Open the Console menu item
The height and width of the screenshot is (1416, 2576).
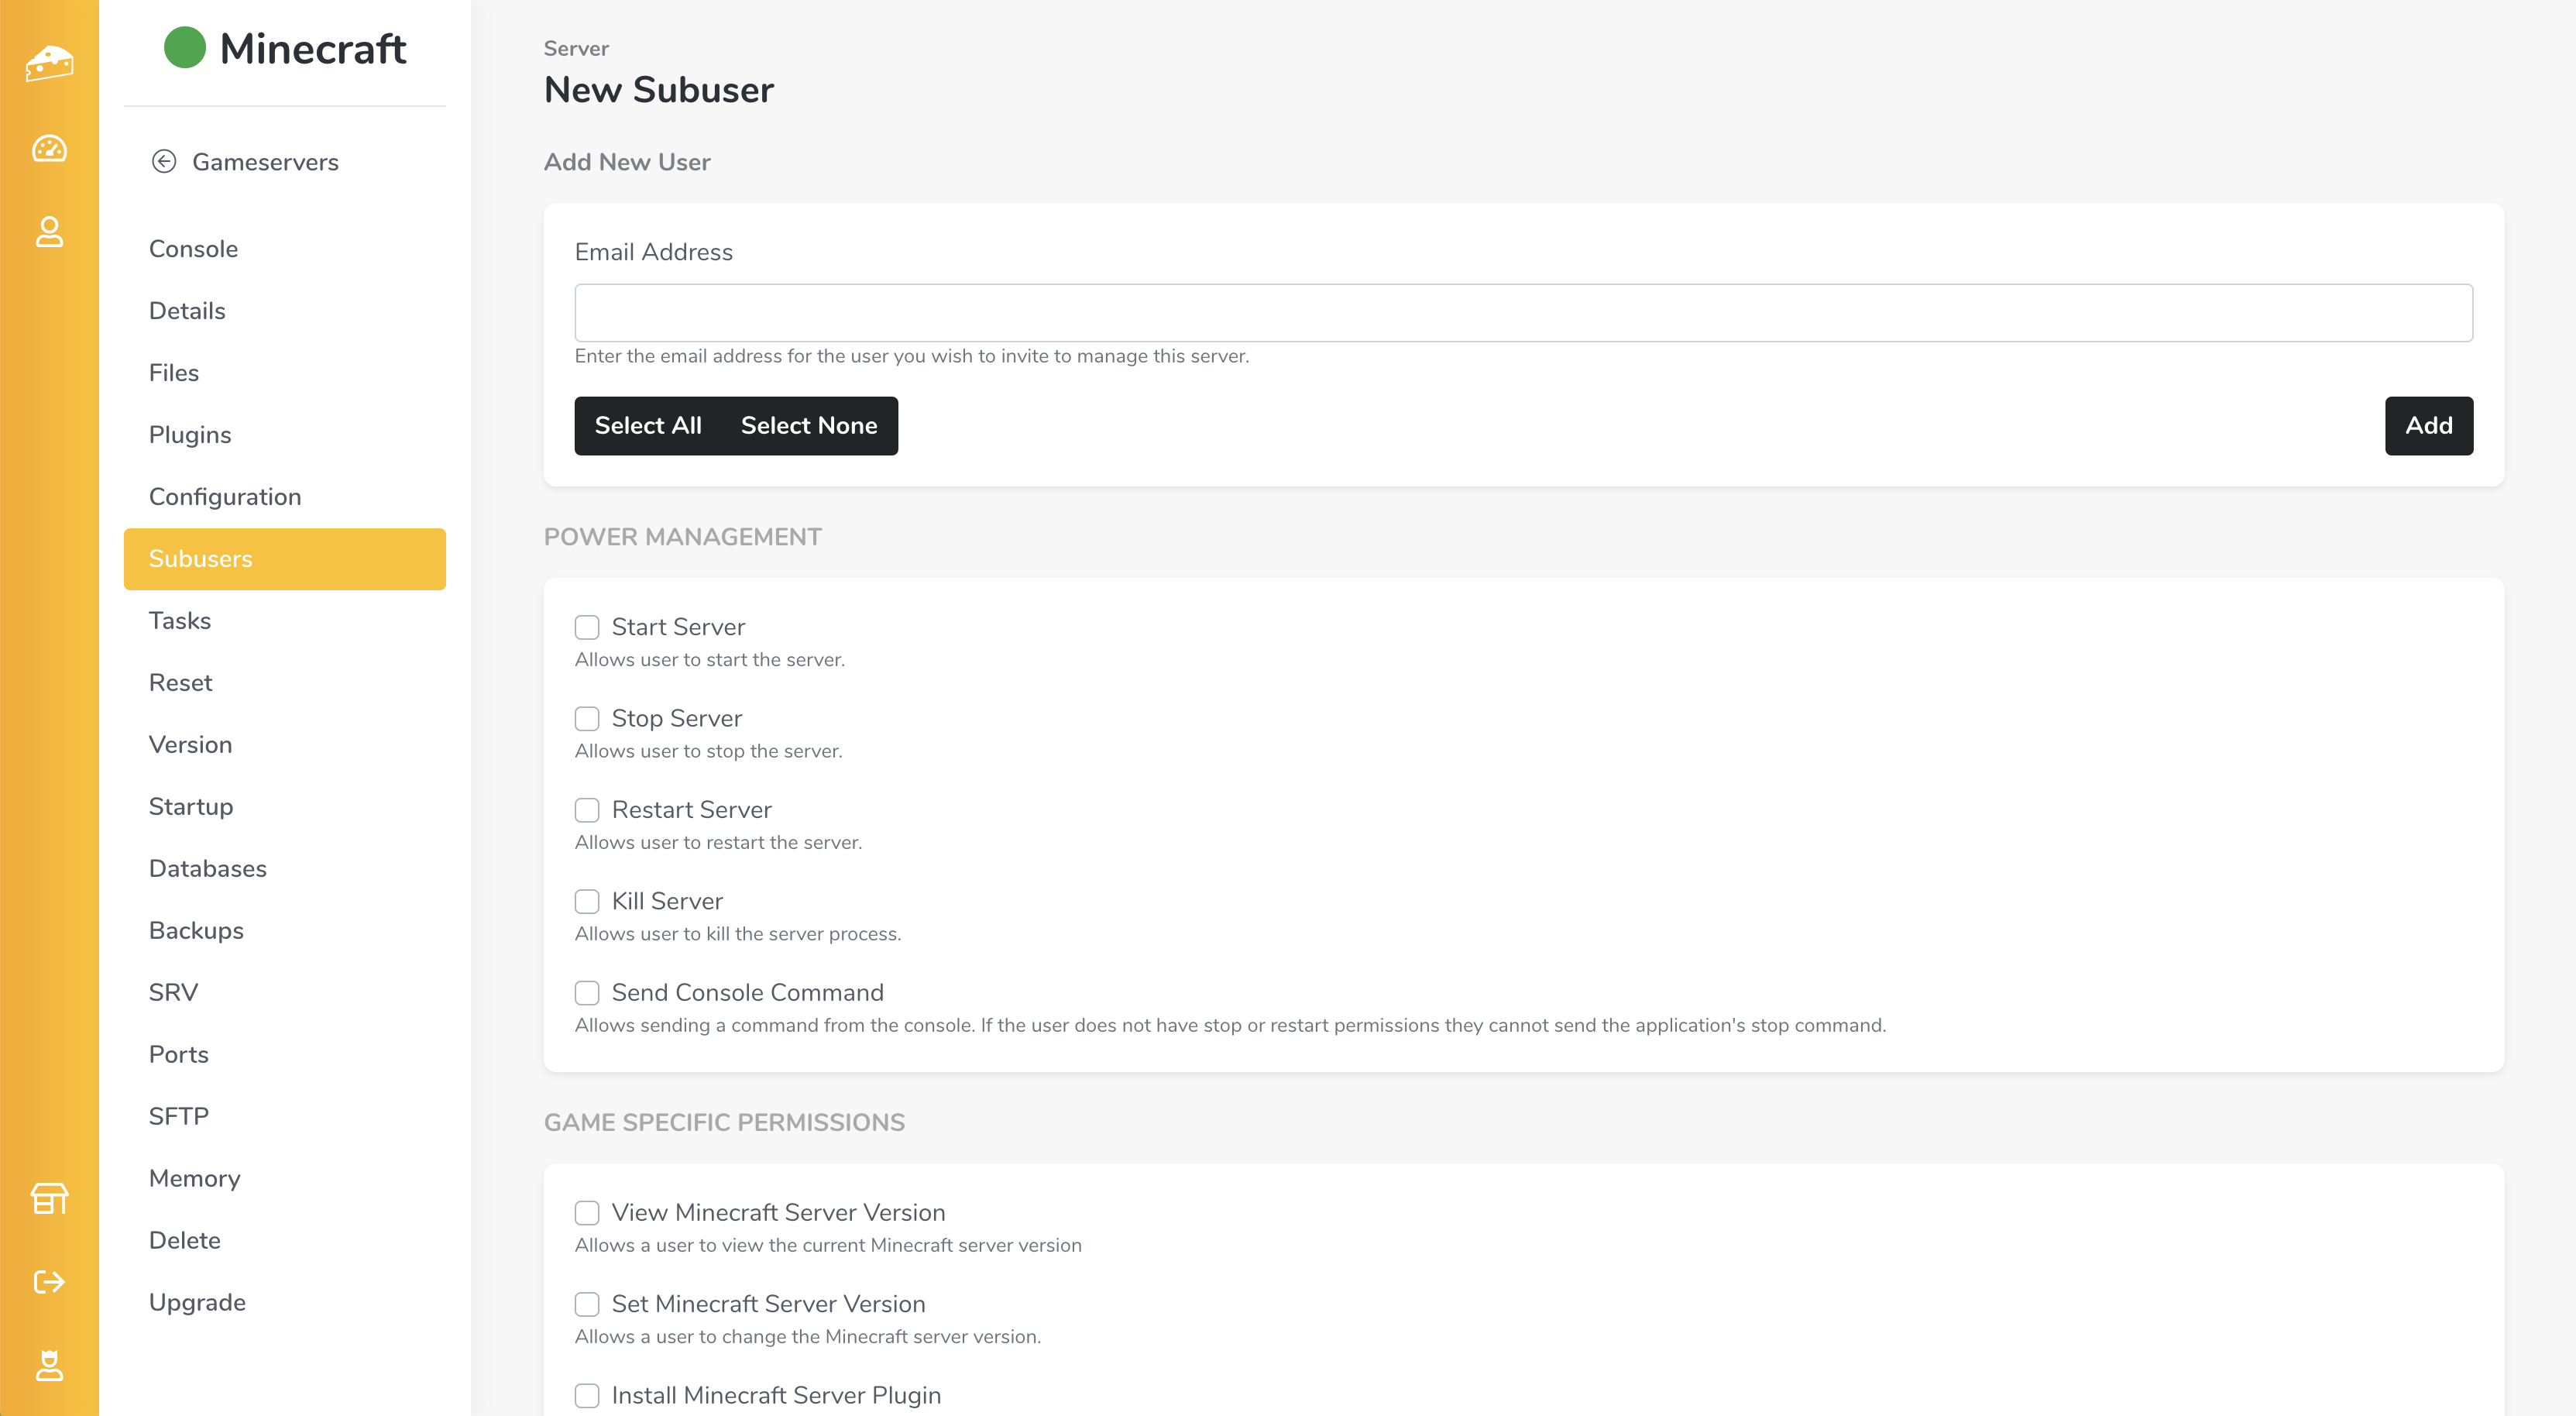point(193,249)
